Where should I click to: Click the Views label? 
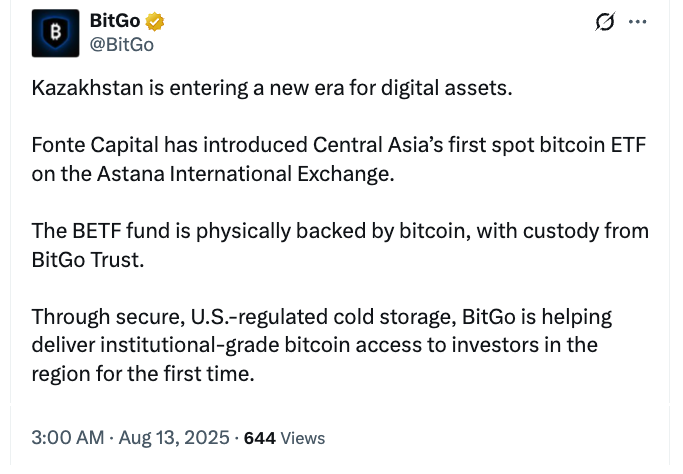coord(303,438)
